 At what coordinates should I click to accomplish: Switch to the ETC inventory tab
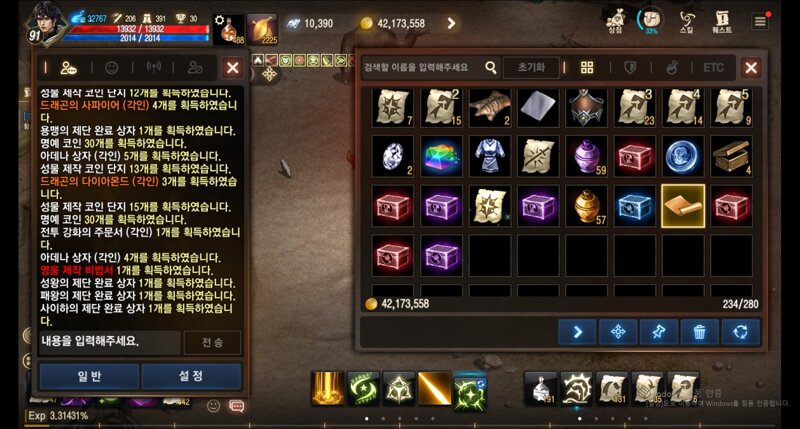click(x=713, y=67)
